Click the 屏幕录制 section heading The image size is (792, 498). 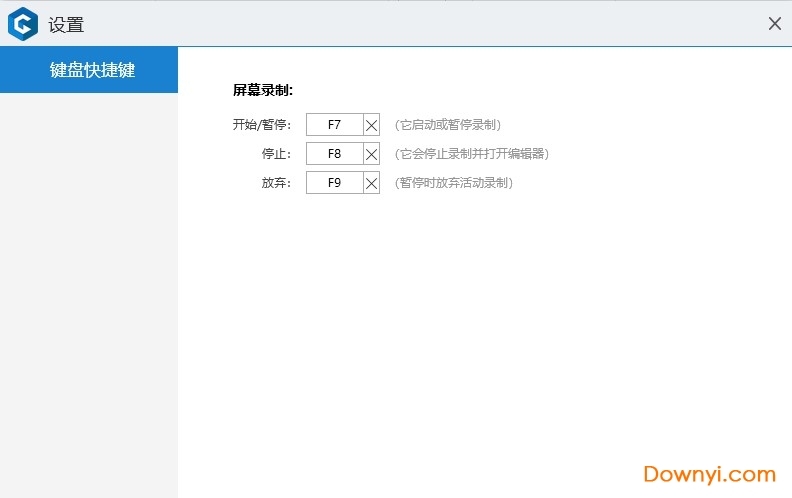tap(262, 90)
